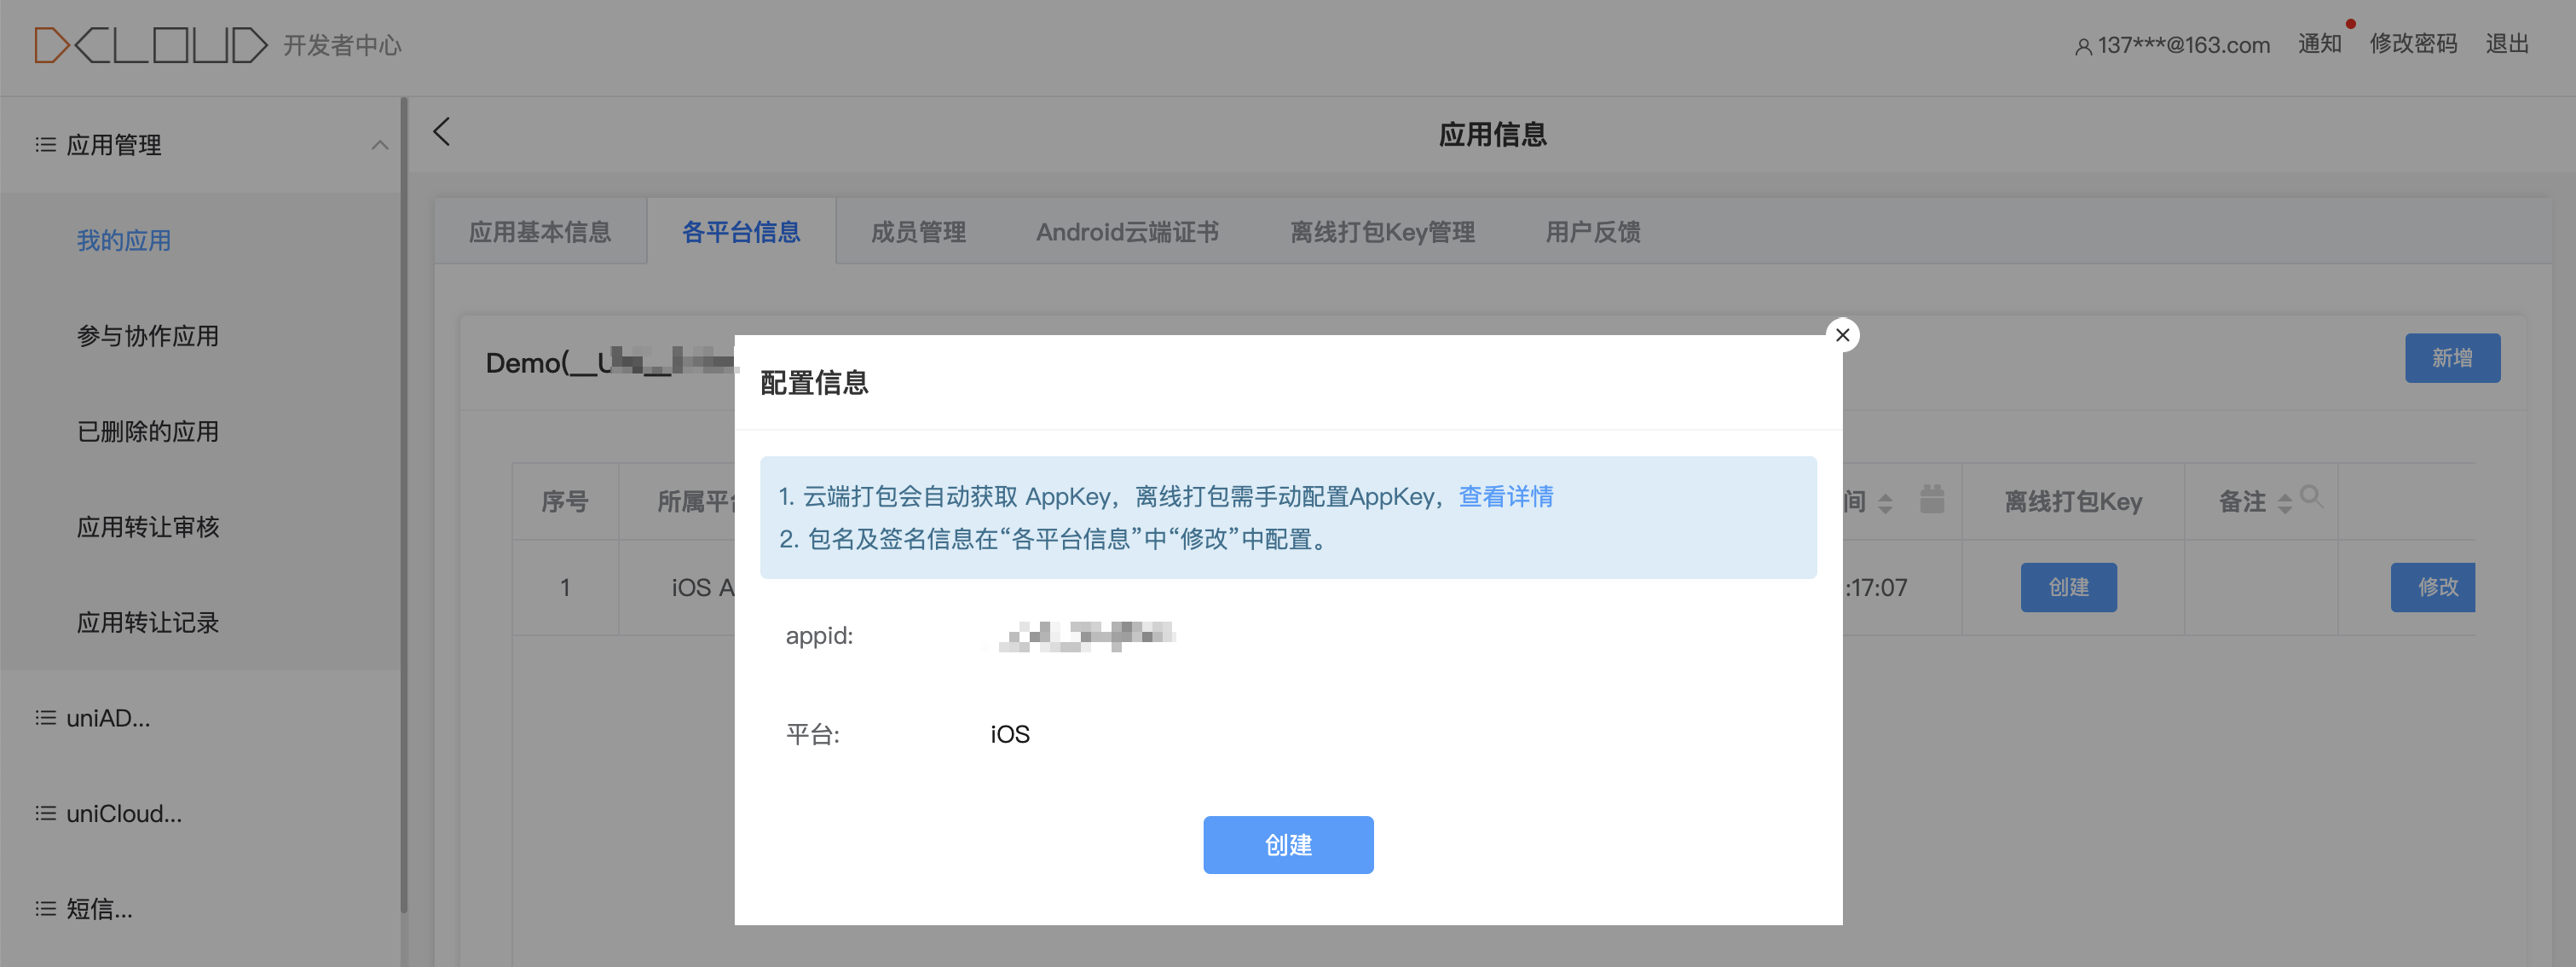Screen dimensions: 2576x967
Task: Sort by the 备注 column arrows
Action: click(2284, 503)
